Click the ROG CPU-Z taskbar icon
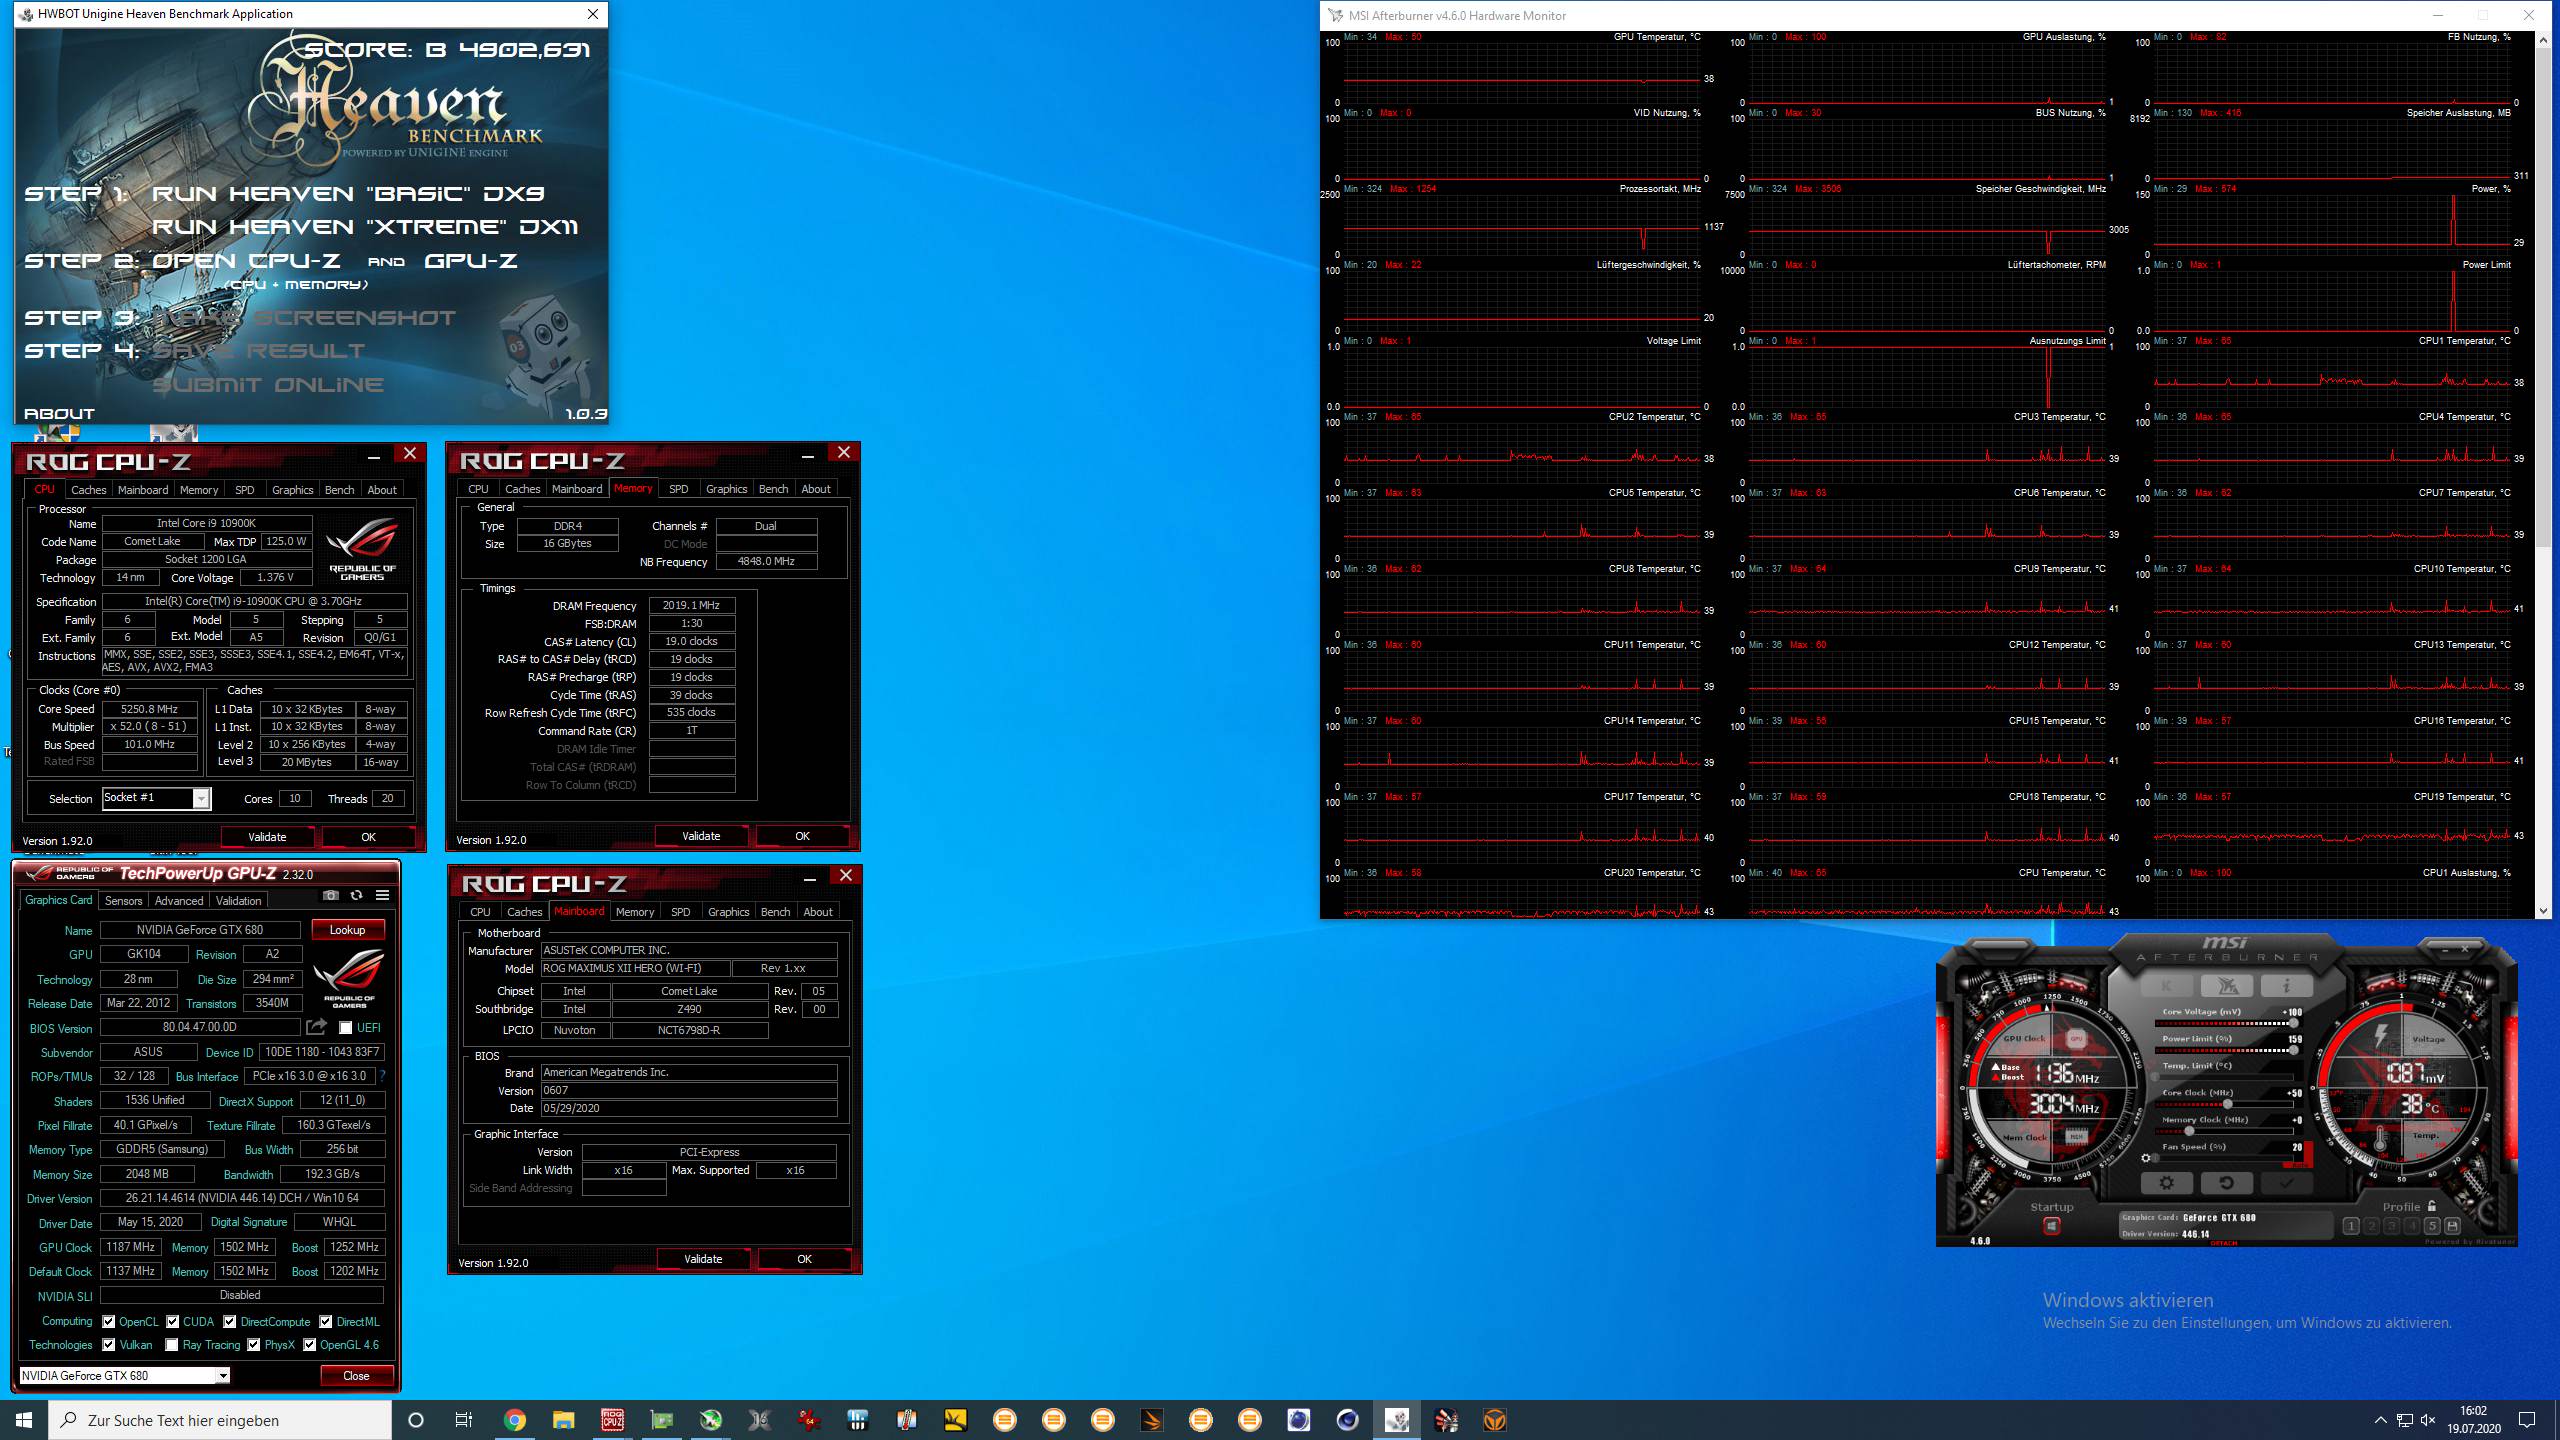The width and height of the screenshot is (2560, 1440). pyautogui.click(x=612, y=1420)
